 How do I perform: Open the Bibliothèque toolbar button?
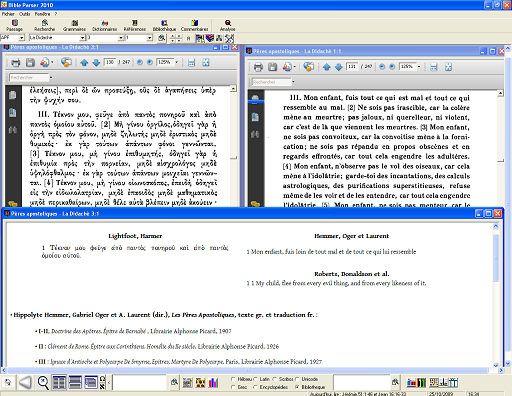pos(164,25)
